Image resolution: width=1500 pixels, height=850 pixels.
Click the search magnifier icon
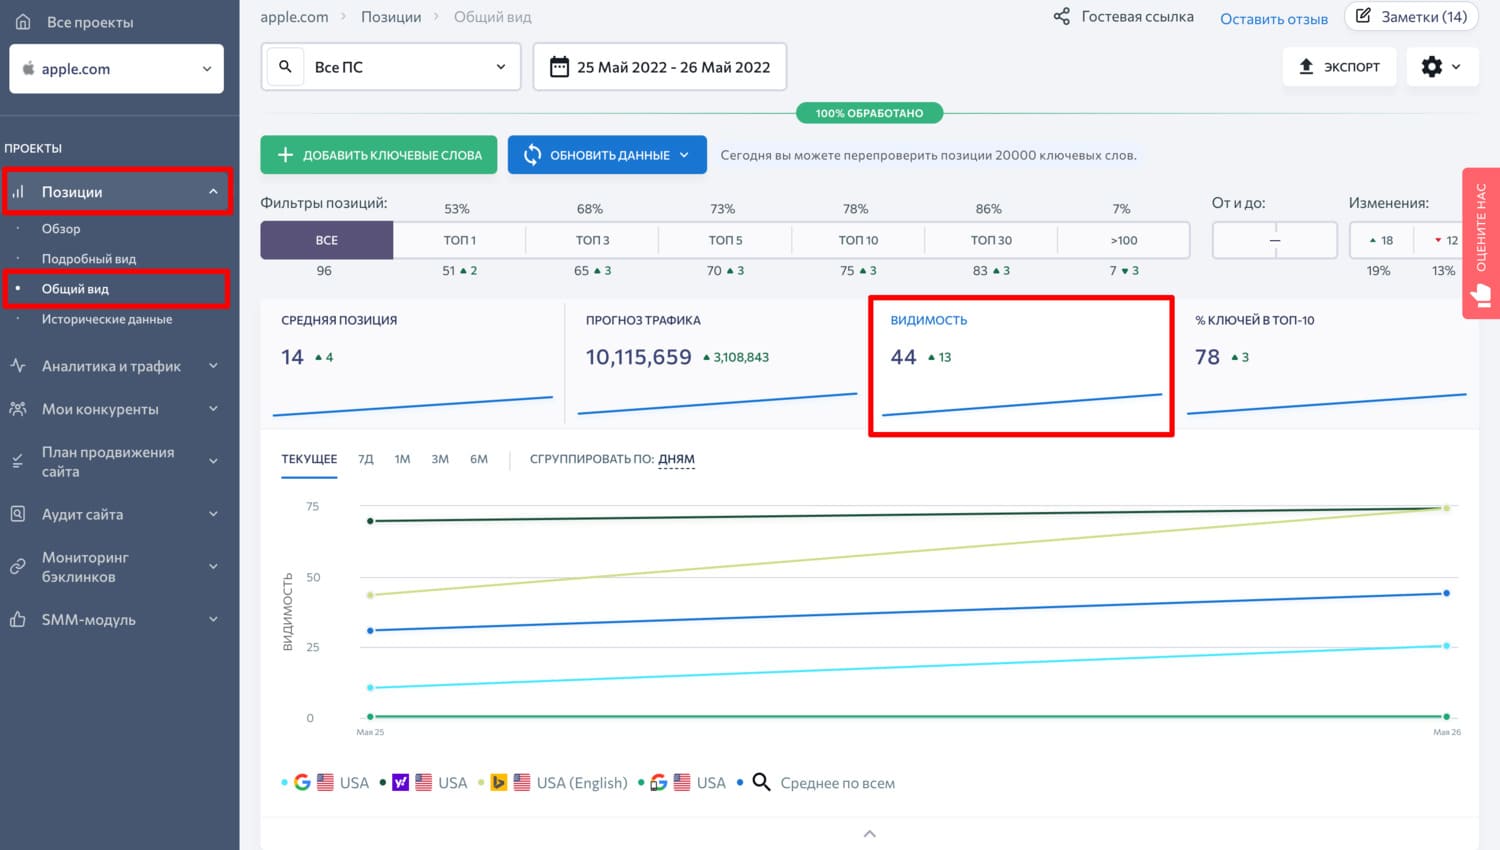pyautogui.click(x=285, y=67)
